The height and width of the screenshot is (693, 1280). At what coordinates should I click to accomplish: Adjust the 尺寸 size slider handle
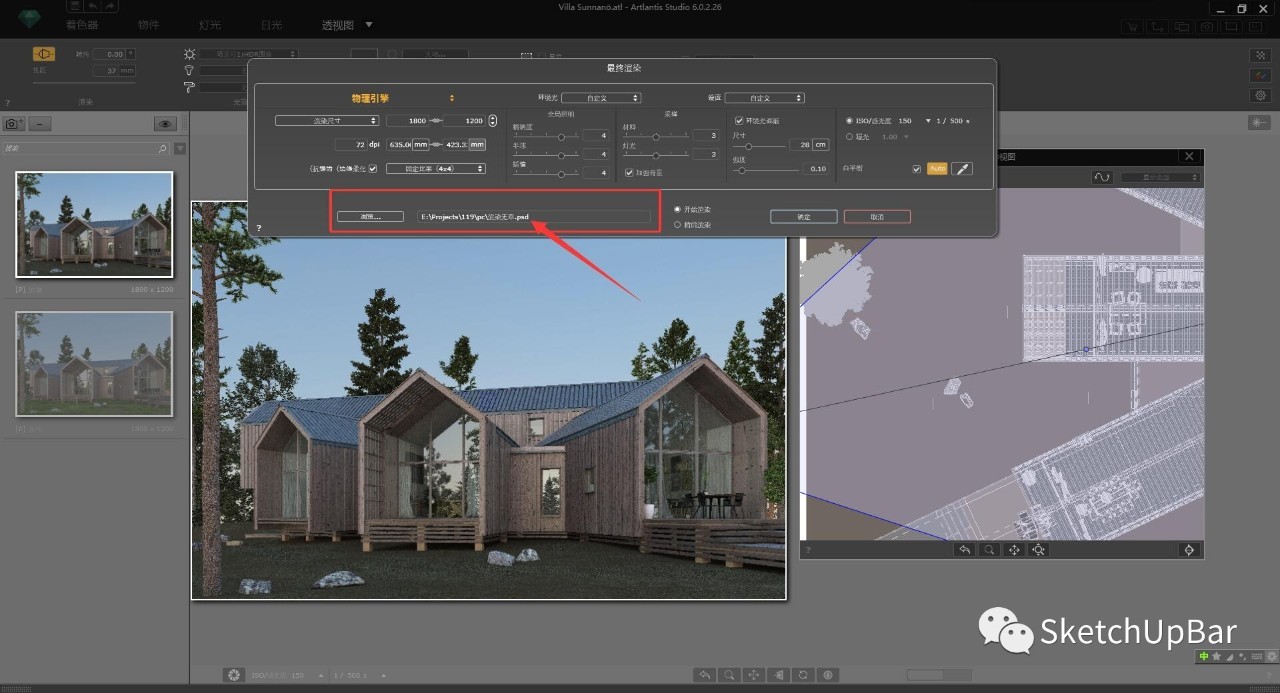(x=748, y=146)
